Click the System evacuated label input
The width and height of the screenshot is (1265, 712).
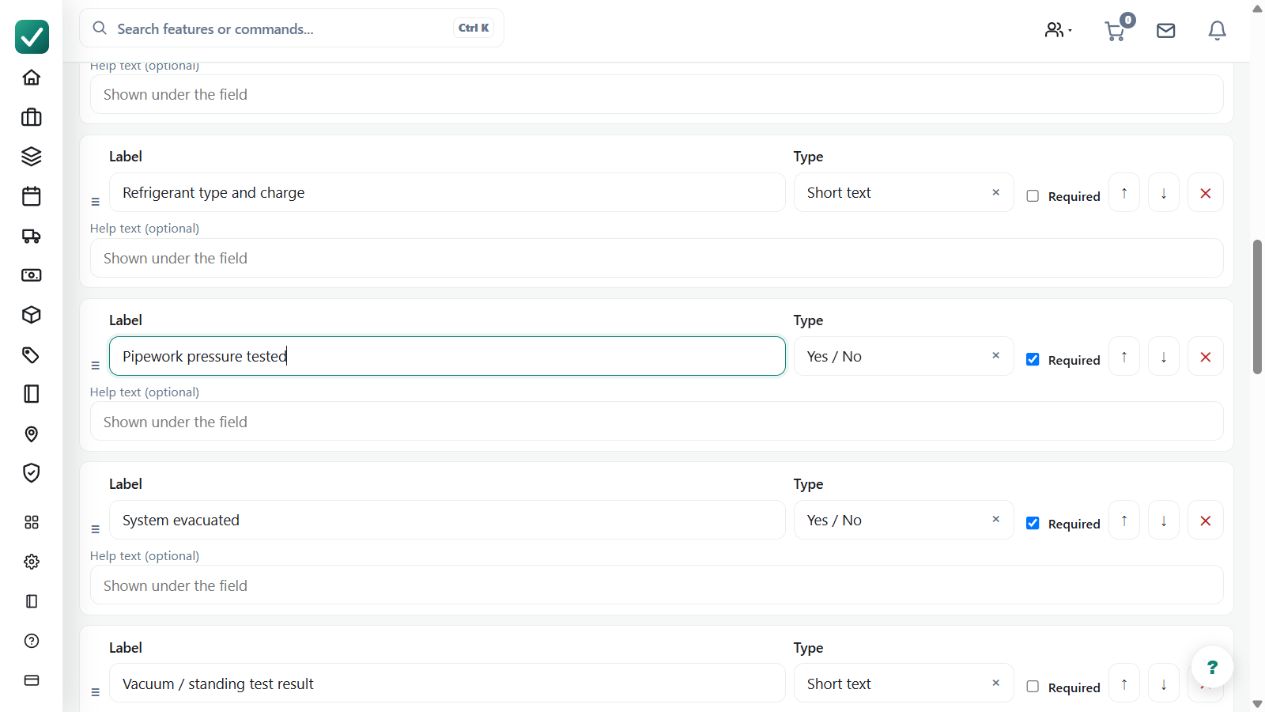coord(447,521)
